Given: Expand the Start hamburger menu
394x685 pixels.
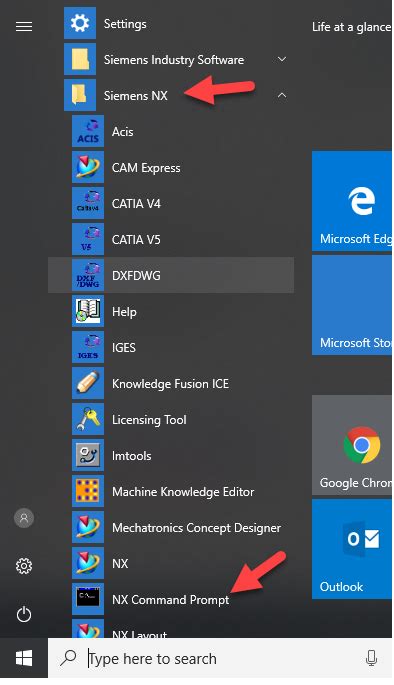Looking at the screenshot, I should [x=24, y=27].
